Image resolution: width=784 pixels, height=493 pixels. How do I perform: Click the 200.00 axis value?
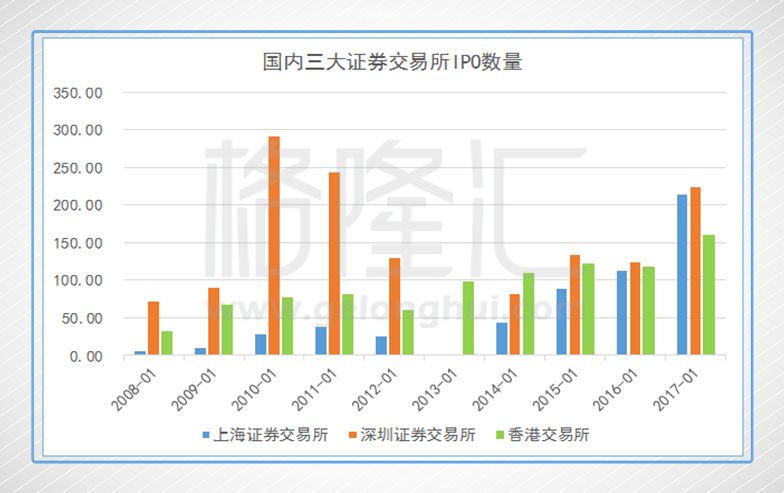click(78, 206)
